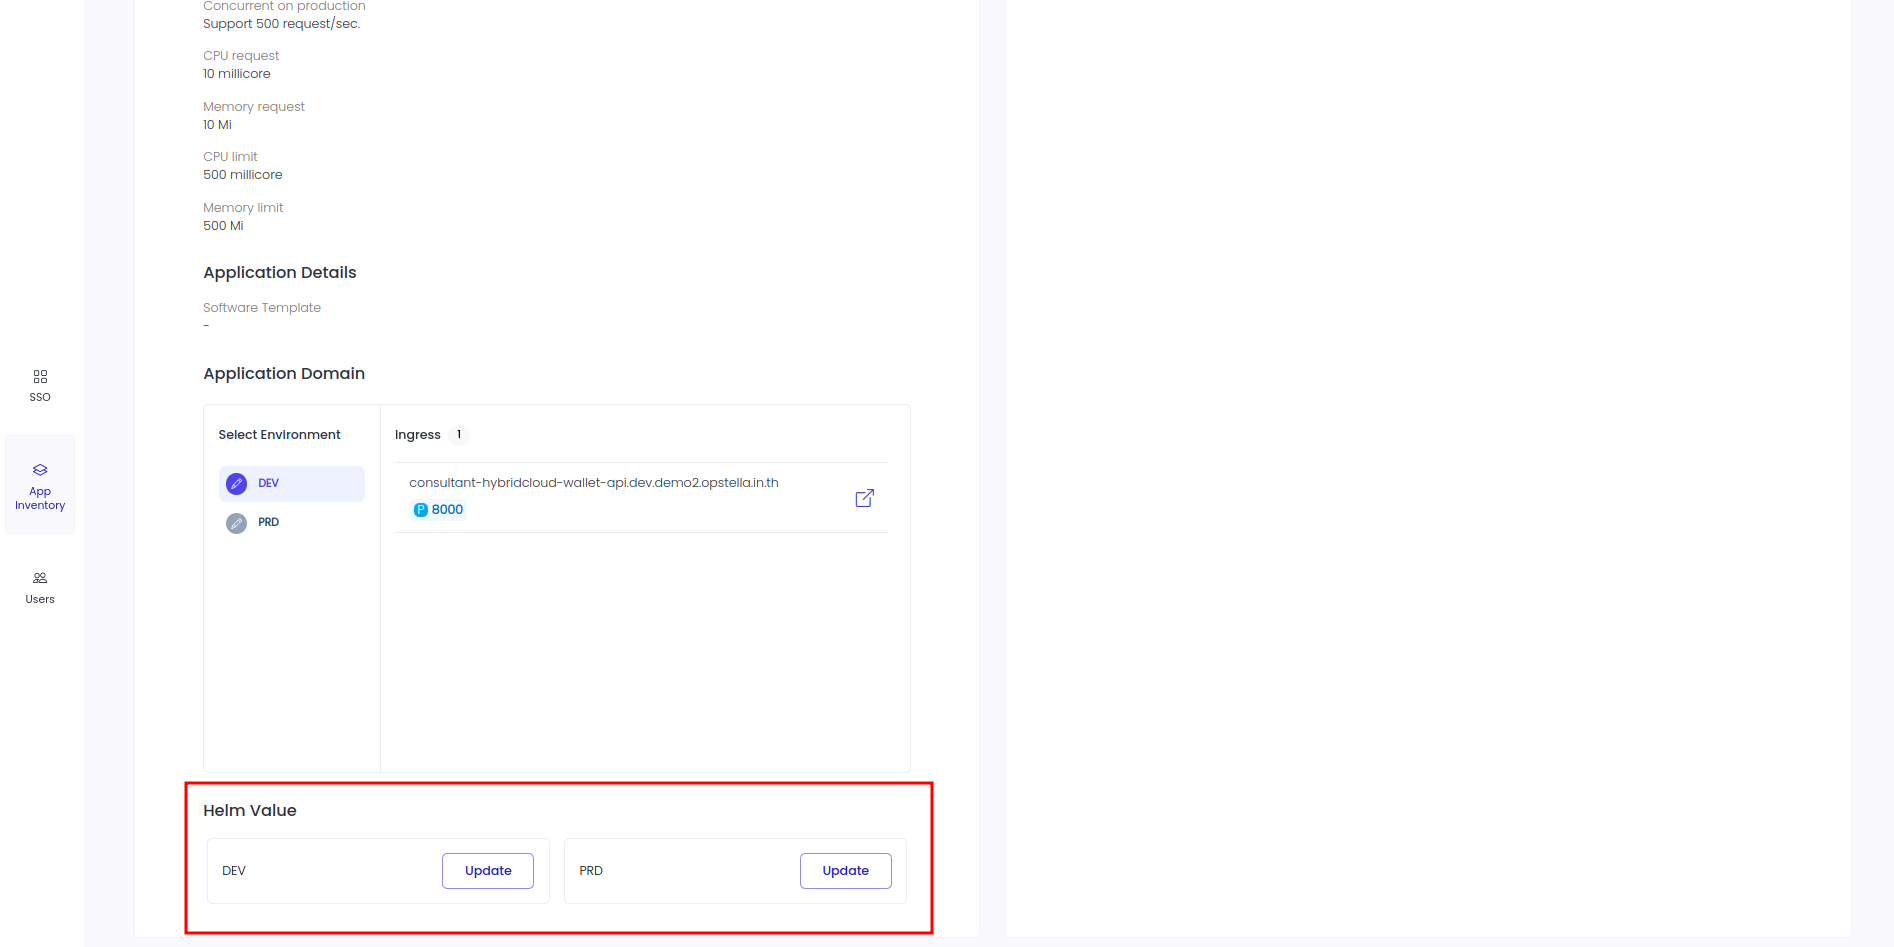Click the Ingress count badge
This screenshot has width=1894, height=947.
pyautogui.click(x=459, y=435)
